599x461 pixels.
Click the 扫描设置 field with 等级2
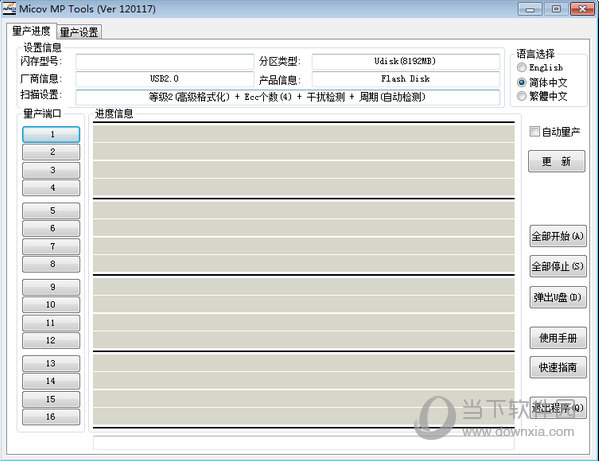coord(288,97)
